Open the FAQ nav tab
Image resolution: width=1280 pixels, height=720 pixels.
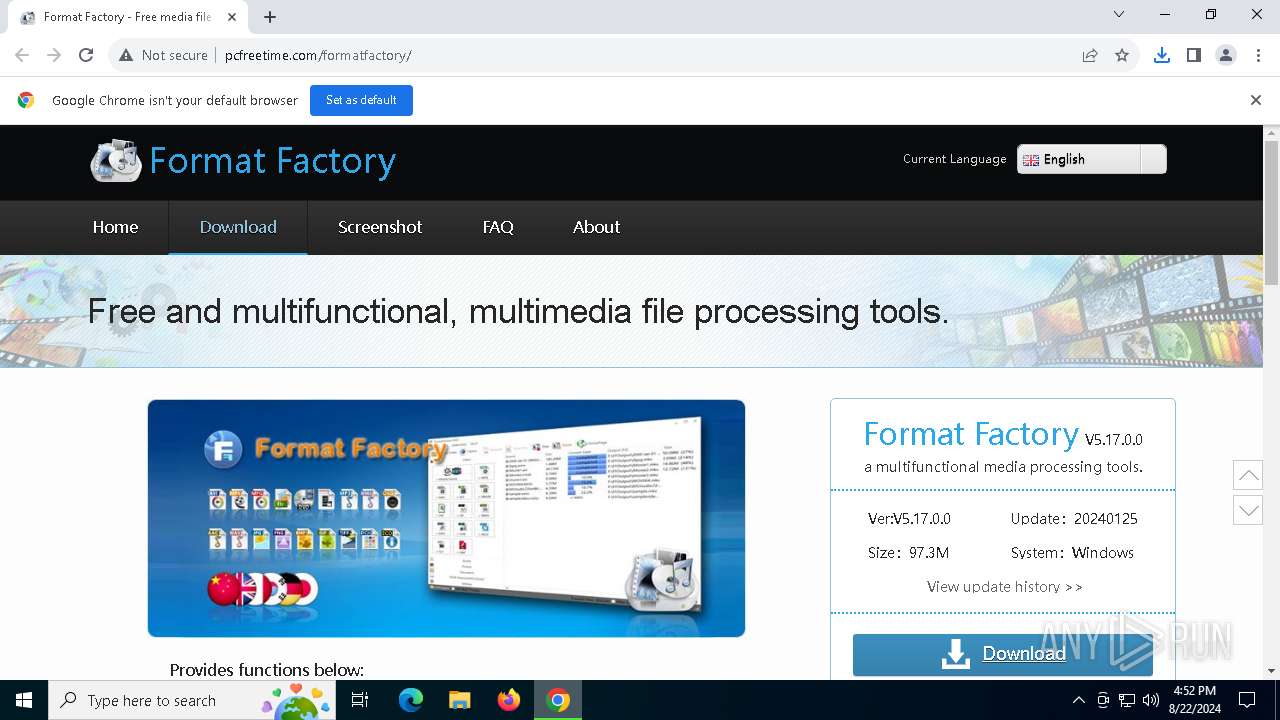[498, 227]
